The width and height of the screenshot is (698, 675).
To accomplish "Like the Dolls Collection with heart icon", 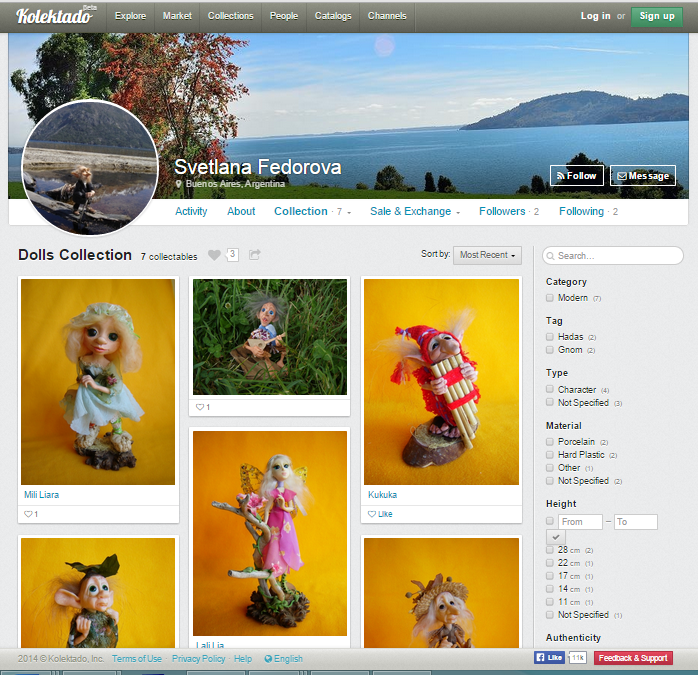I will [214, 255].
